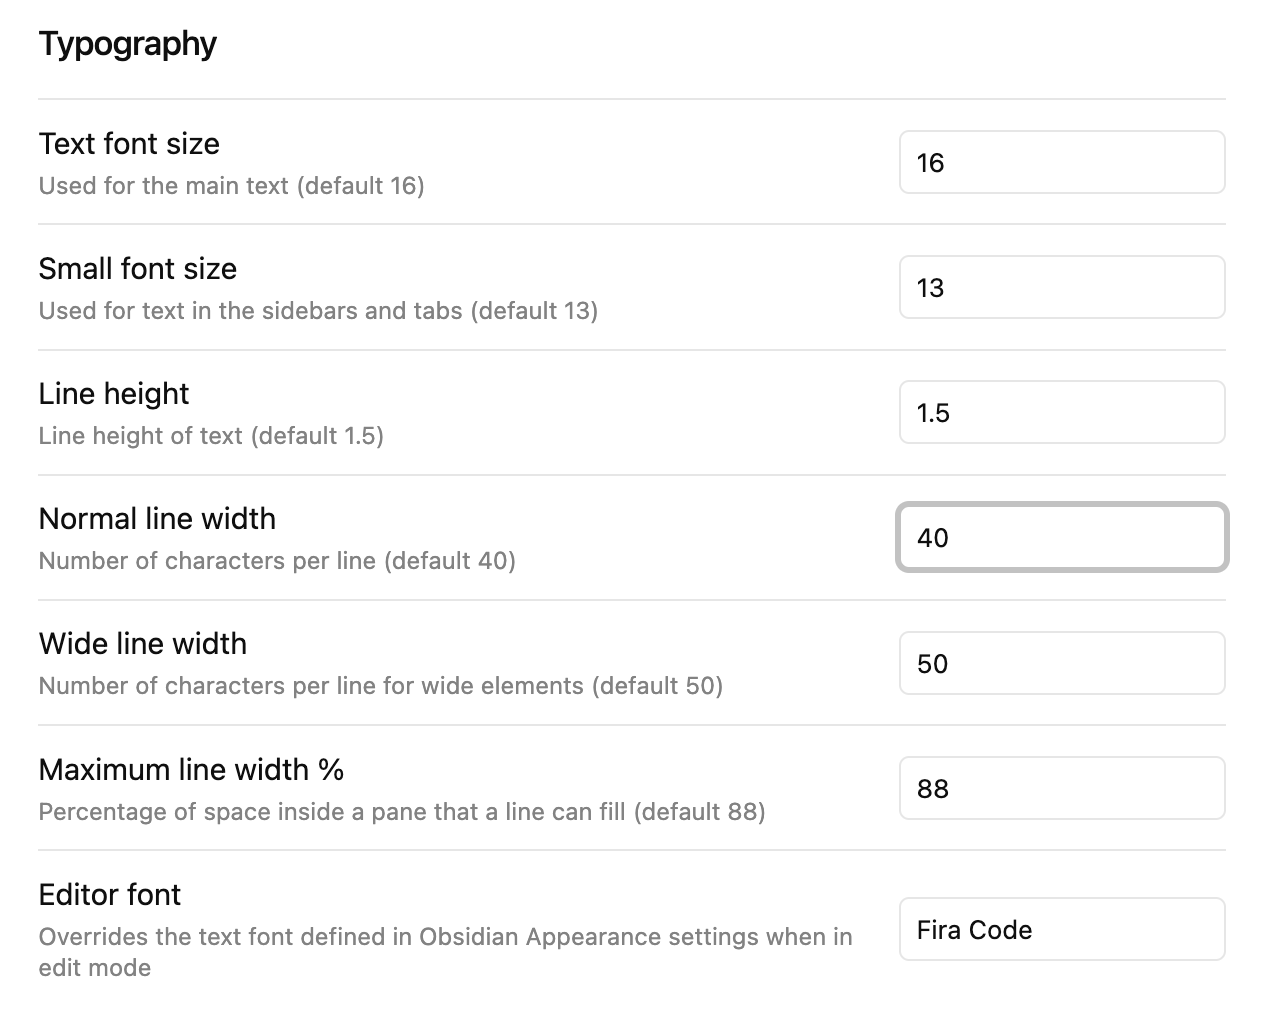Click the Text font size input field
Image resolution: width=1270 pixels, height=1034 pixels.
coord(1061,162)
